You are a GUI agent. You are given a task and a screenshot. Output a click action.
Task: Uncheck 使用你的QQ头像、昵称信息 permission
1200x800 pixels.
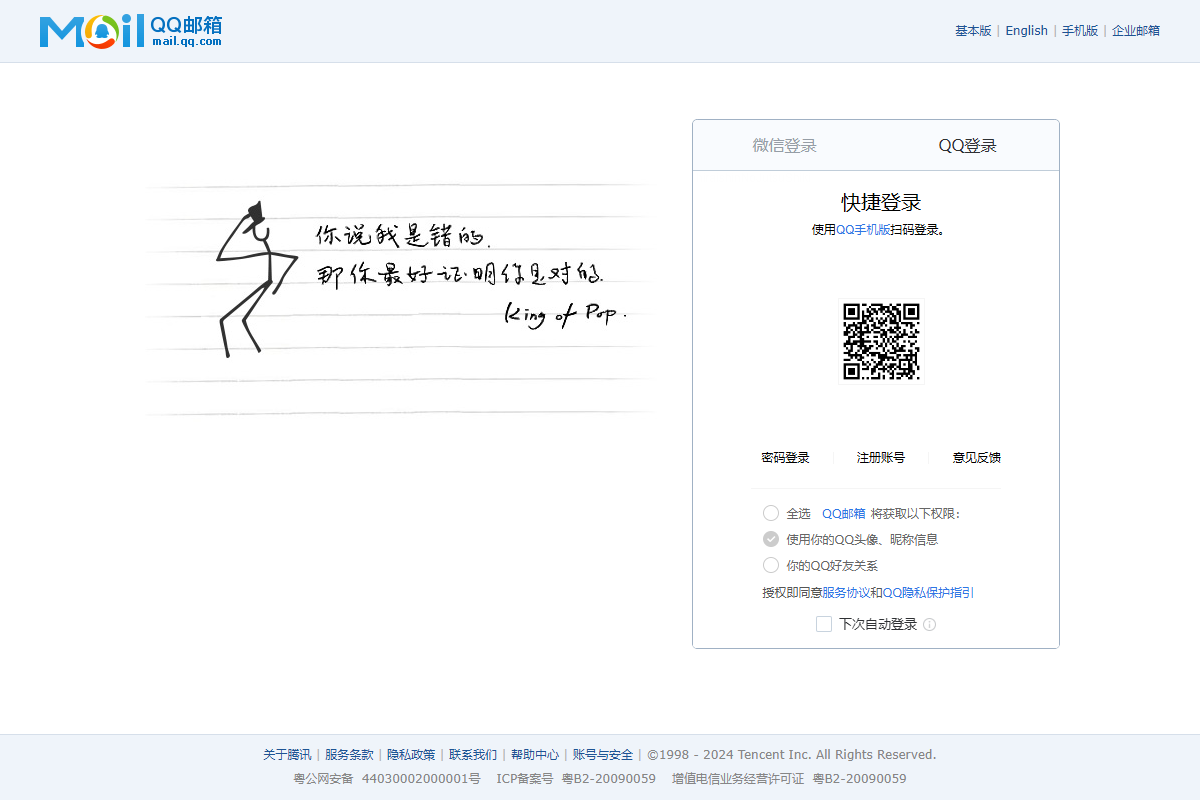coord(771,538)
